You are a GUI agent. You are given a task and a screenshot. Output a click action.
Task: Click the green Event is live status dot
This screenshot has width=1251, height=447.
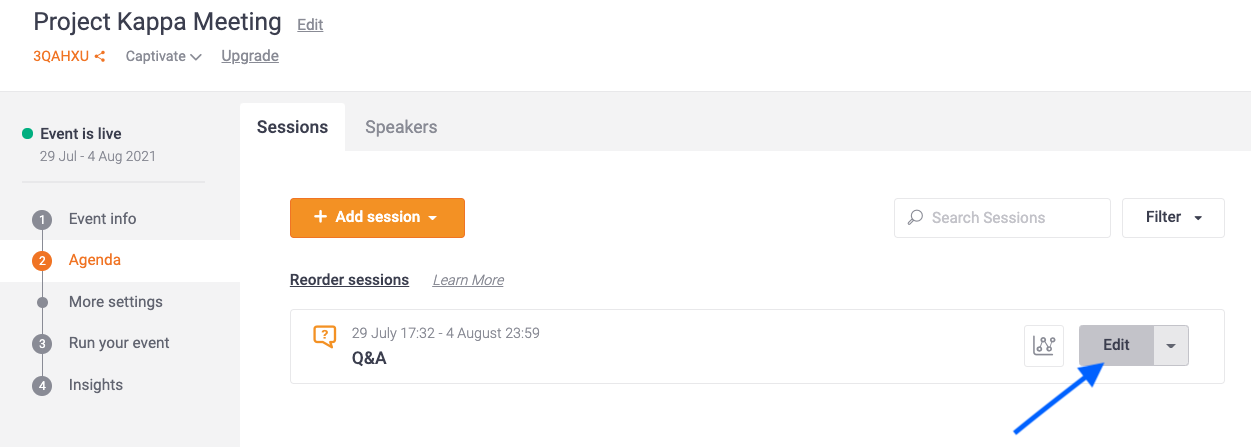click(28, 134)
